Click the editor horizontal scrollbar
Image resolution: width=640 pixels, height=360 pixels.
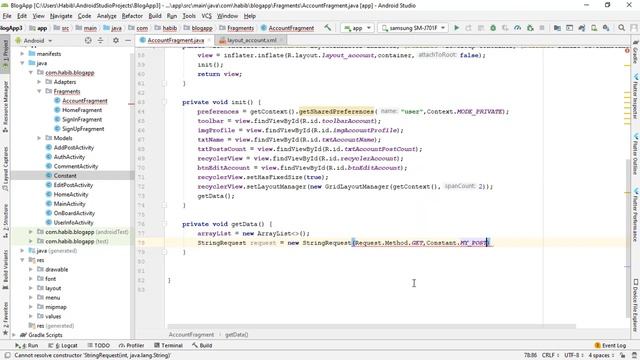click(x=371, y=327)
